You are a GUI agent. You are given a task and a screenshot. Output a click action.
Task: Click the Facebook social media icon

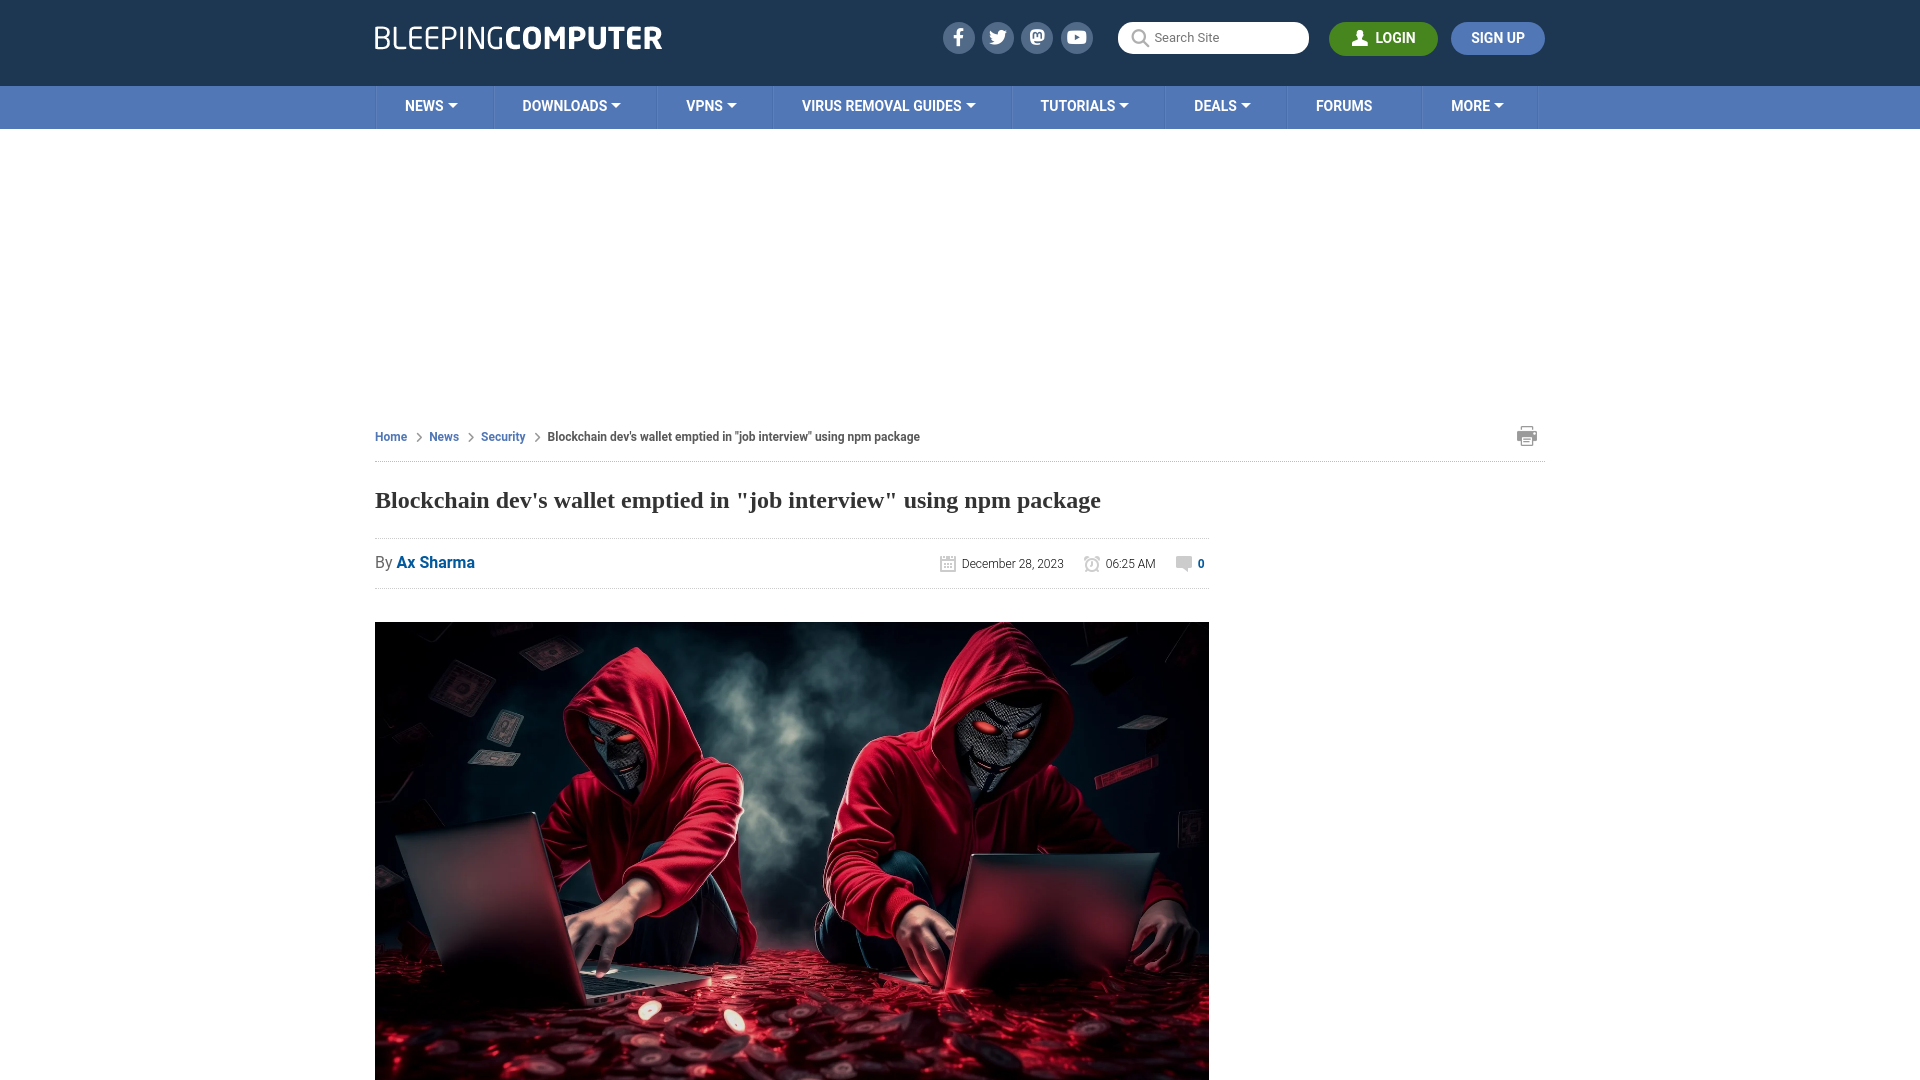click(957, 37)
